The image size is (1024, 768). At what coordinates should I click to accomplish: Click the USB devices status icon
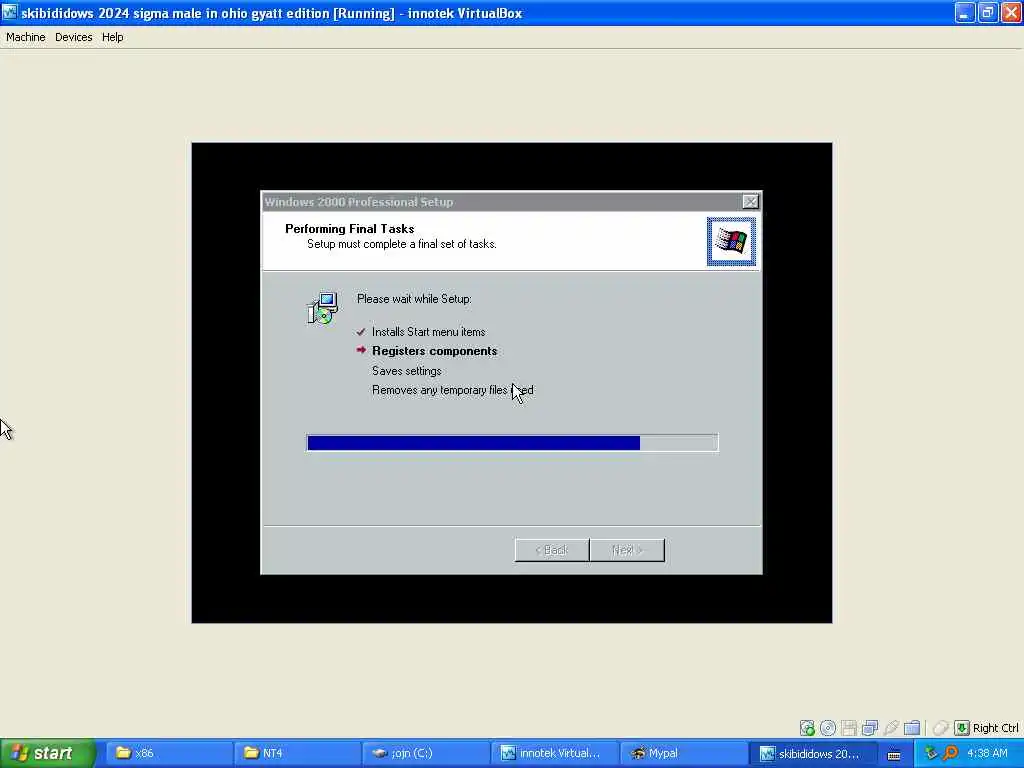(x=891, y=728)
